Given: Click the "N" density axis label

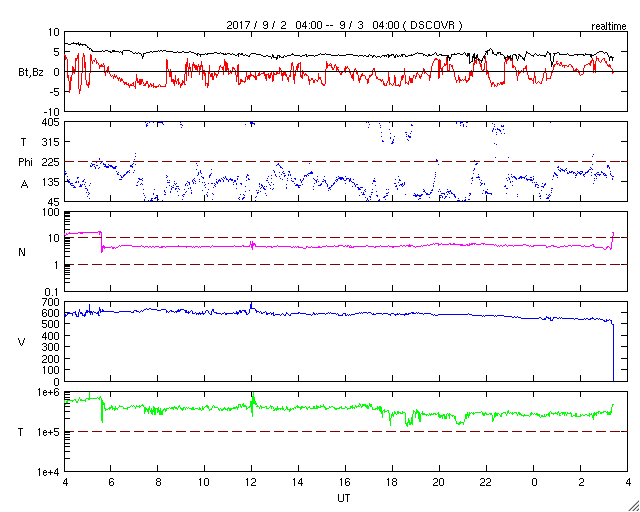Looking at the screenshot, I should point(22,252).
